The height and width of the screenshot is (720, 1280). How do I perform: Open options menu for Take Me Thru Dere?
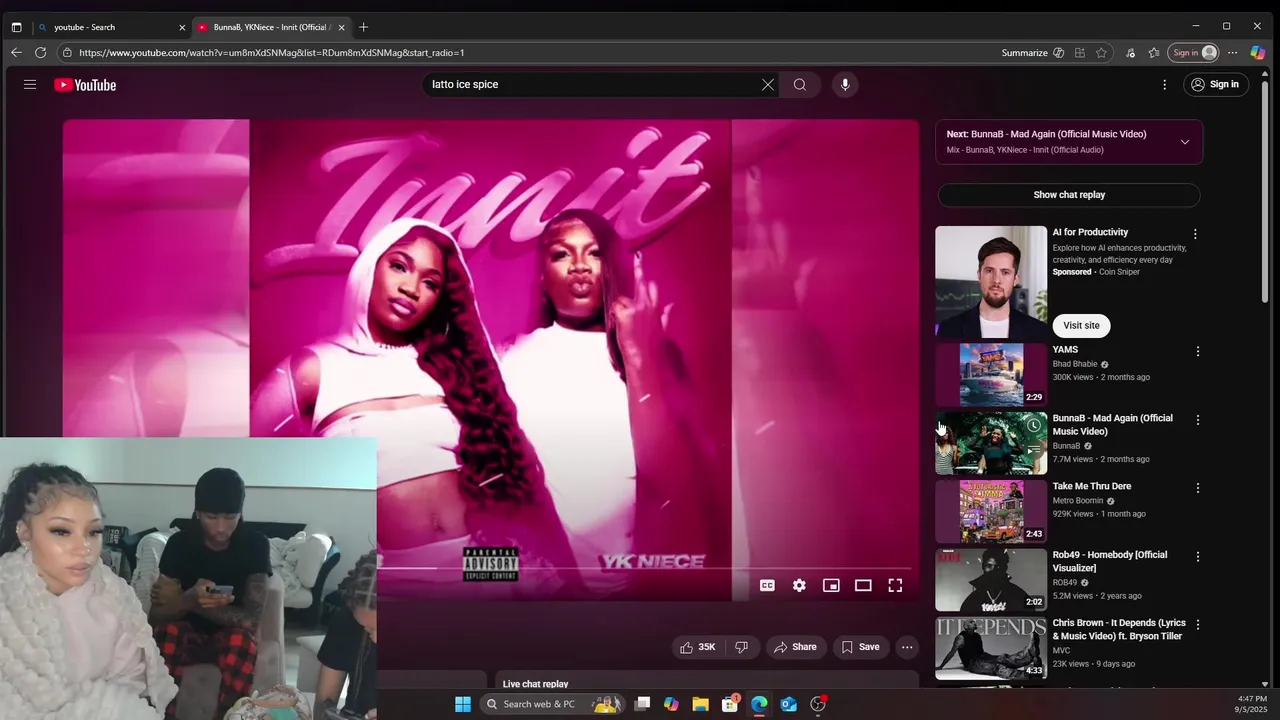(x=1197, y=488)
